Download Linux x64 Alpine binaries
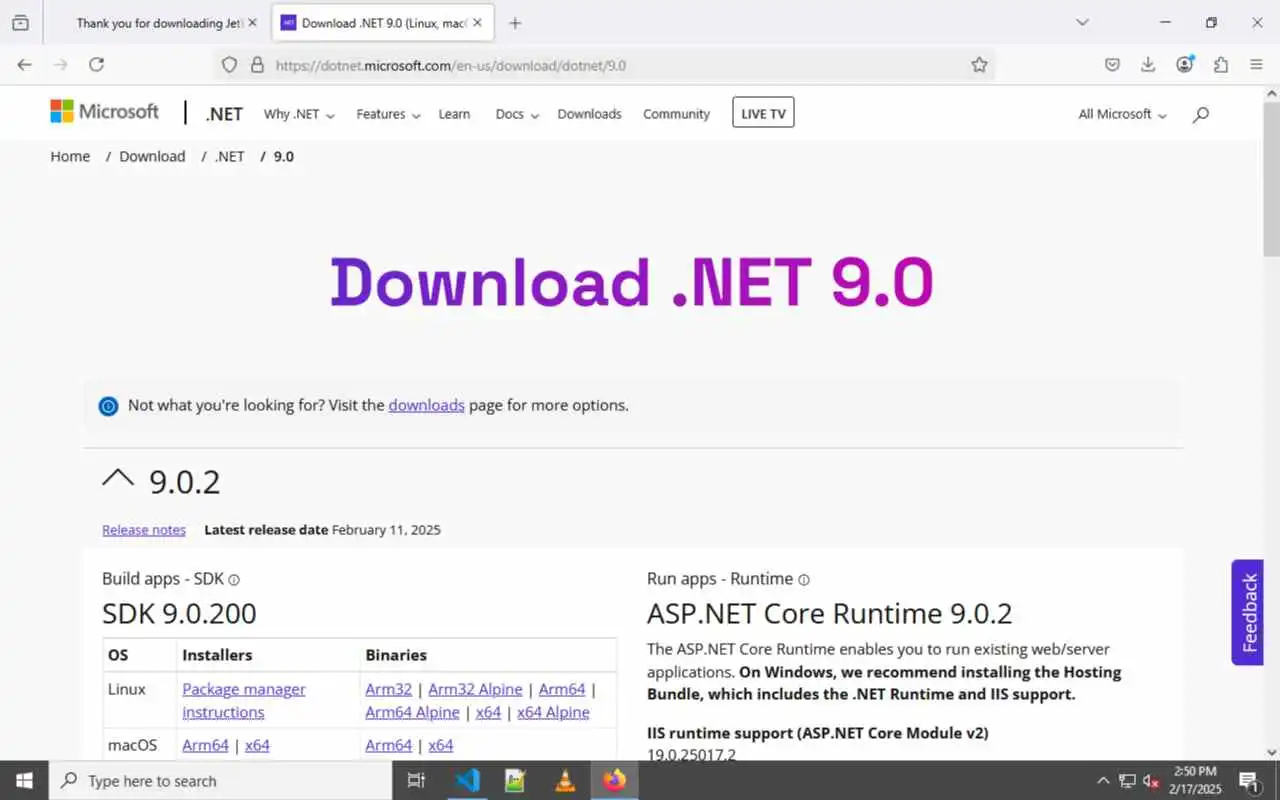Screen dimensions: 1280x800 point(553,712)
